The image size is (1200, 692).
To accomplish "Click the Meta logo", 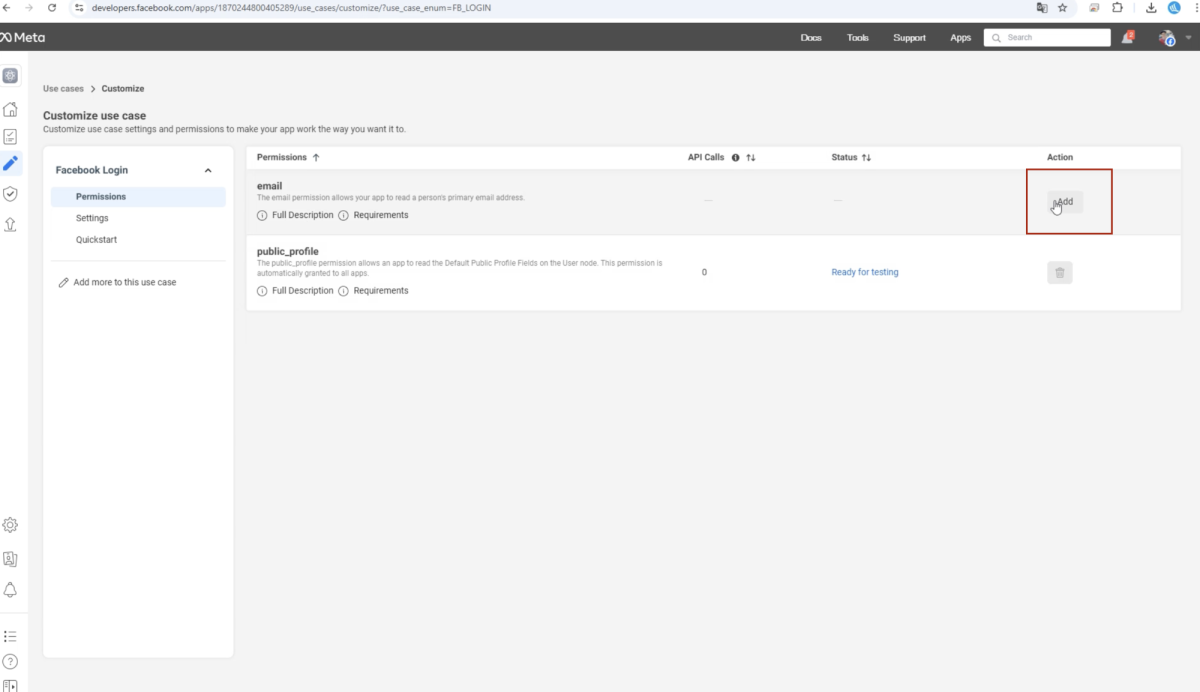I will (x=22, y=37).
